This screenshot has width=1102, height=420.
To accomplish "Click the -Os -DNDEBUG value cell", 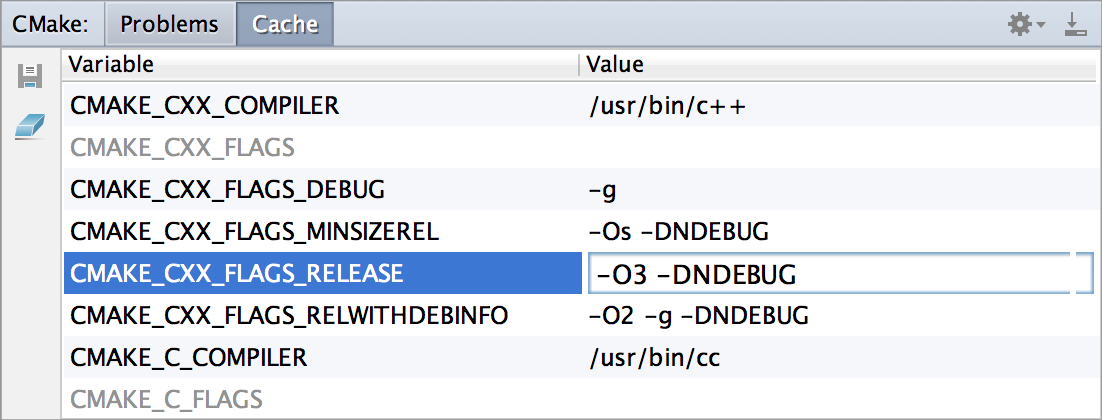I will pyautogui.click(x=679, y=232).
